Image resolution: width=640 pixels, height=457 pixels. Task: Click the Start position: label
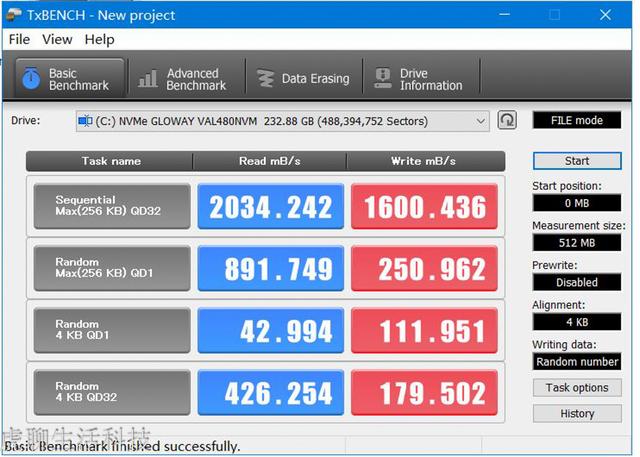click(567, 186)
